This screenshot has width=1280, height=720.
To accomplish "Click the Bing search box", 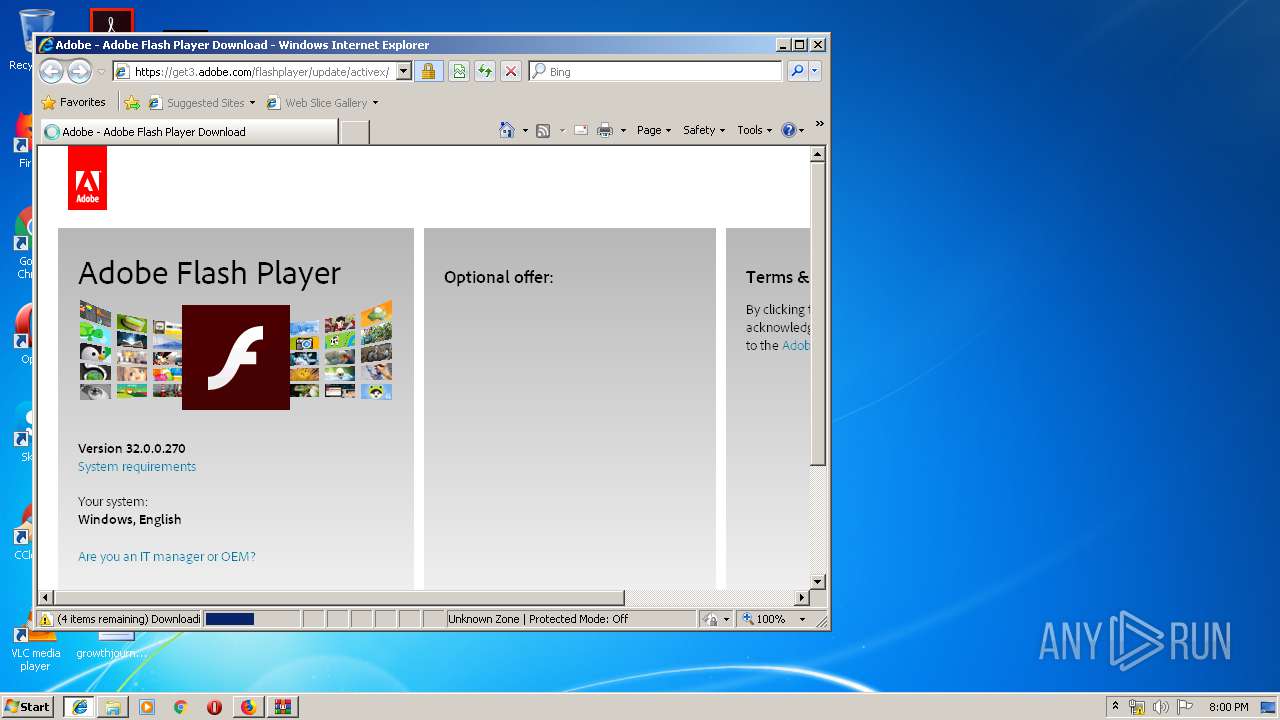I will pos(656,71).
